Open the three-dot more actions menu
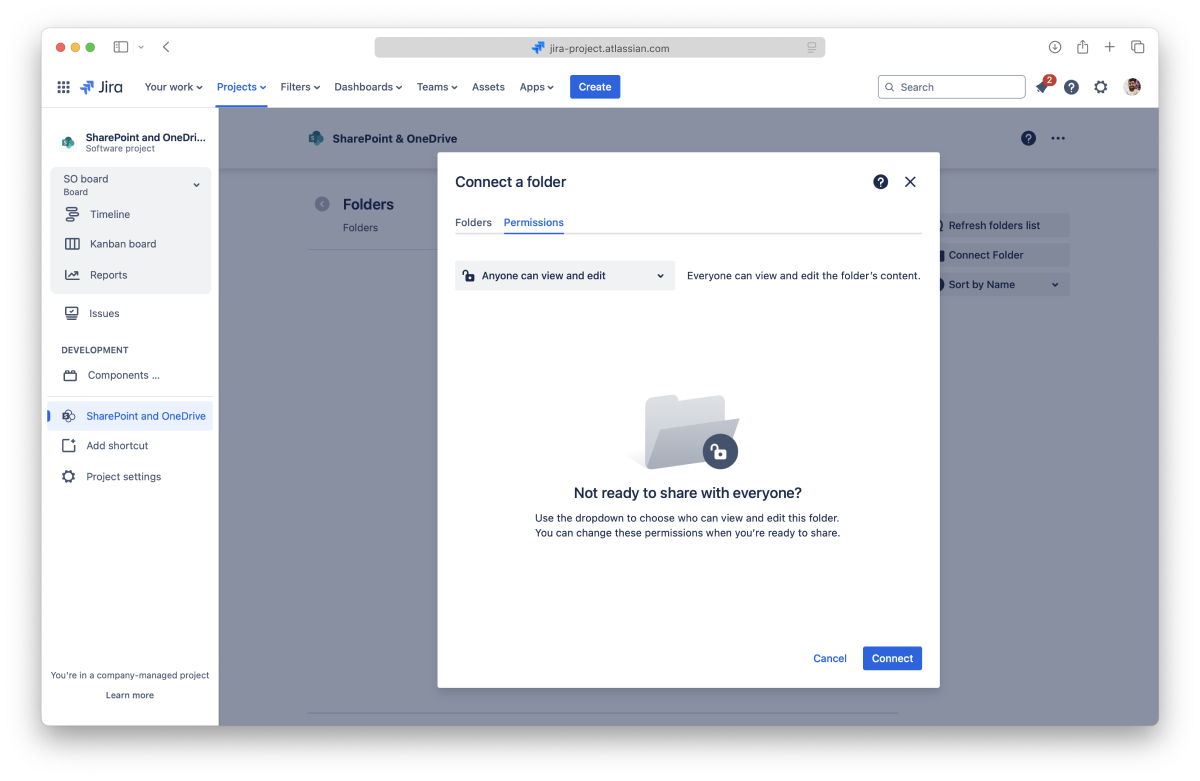 point(1058,139)
